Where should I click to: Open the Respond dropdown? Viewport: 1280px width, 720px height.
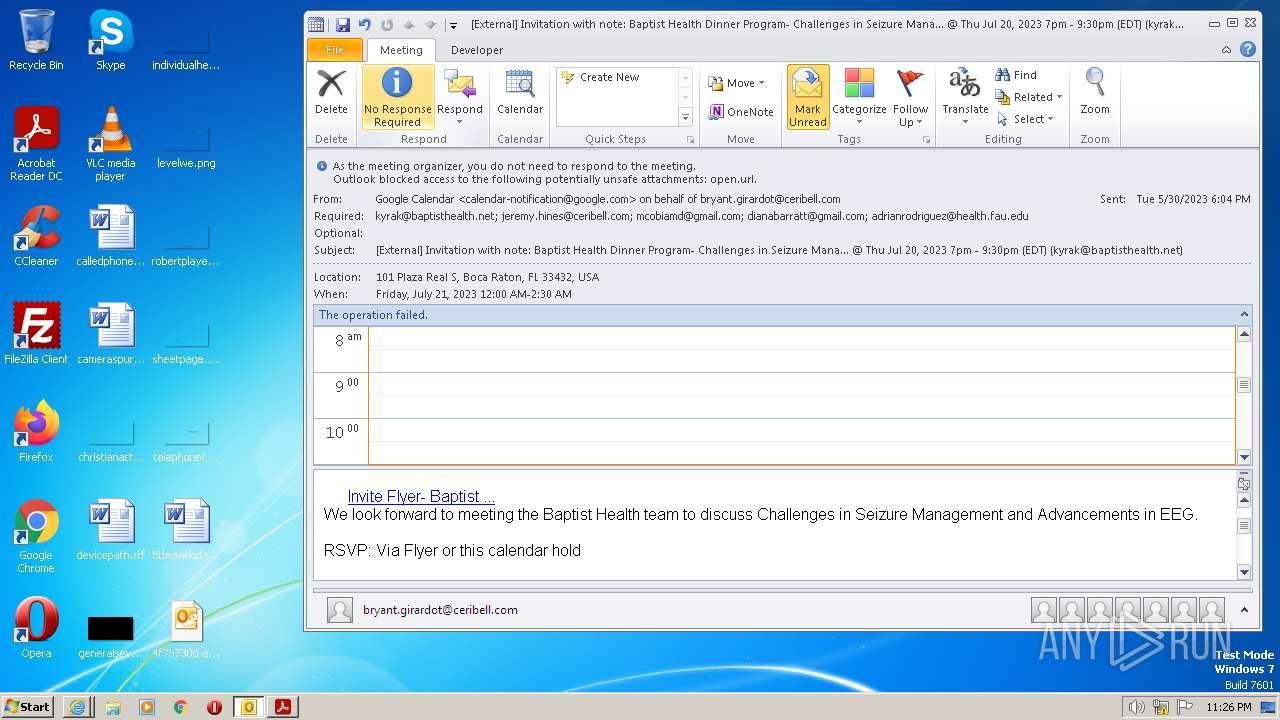[x=459, y=97]
